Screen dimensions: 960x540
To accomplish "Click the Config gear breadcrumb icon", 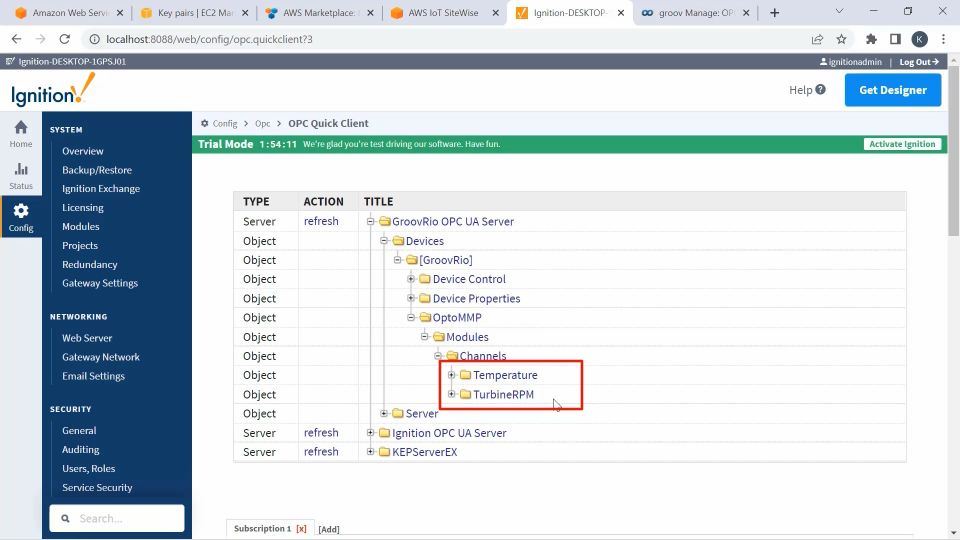I will [x=204, y=123].
